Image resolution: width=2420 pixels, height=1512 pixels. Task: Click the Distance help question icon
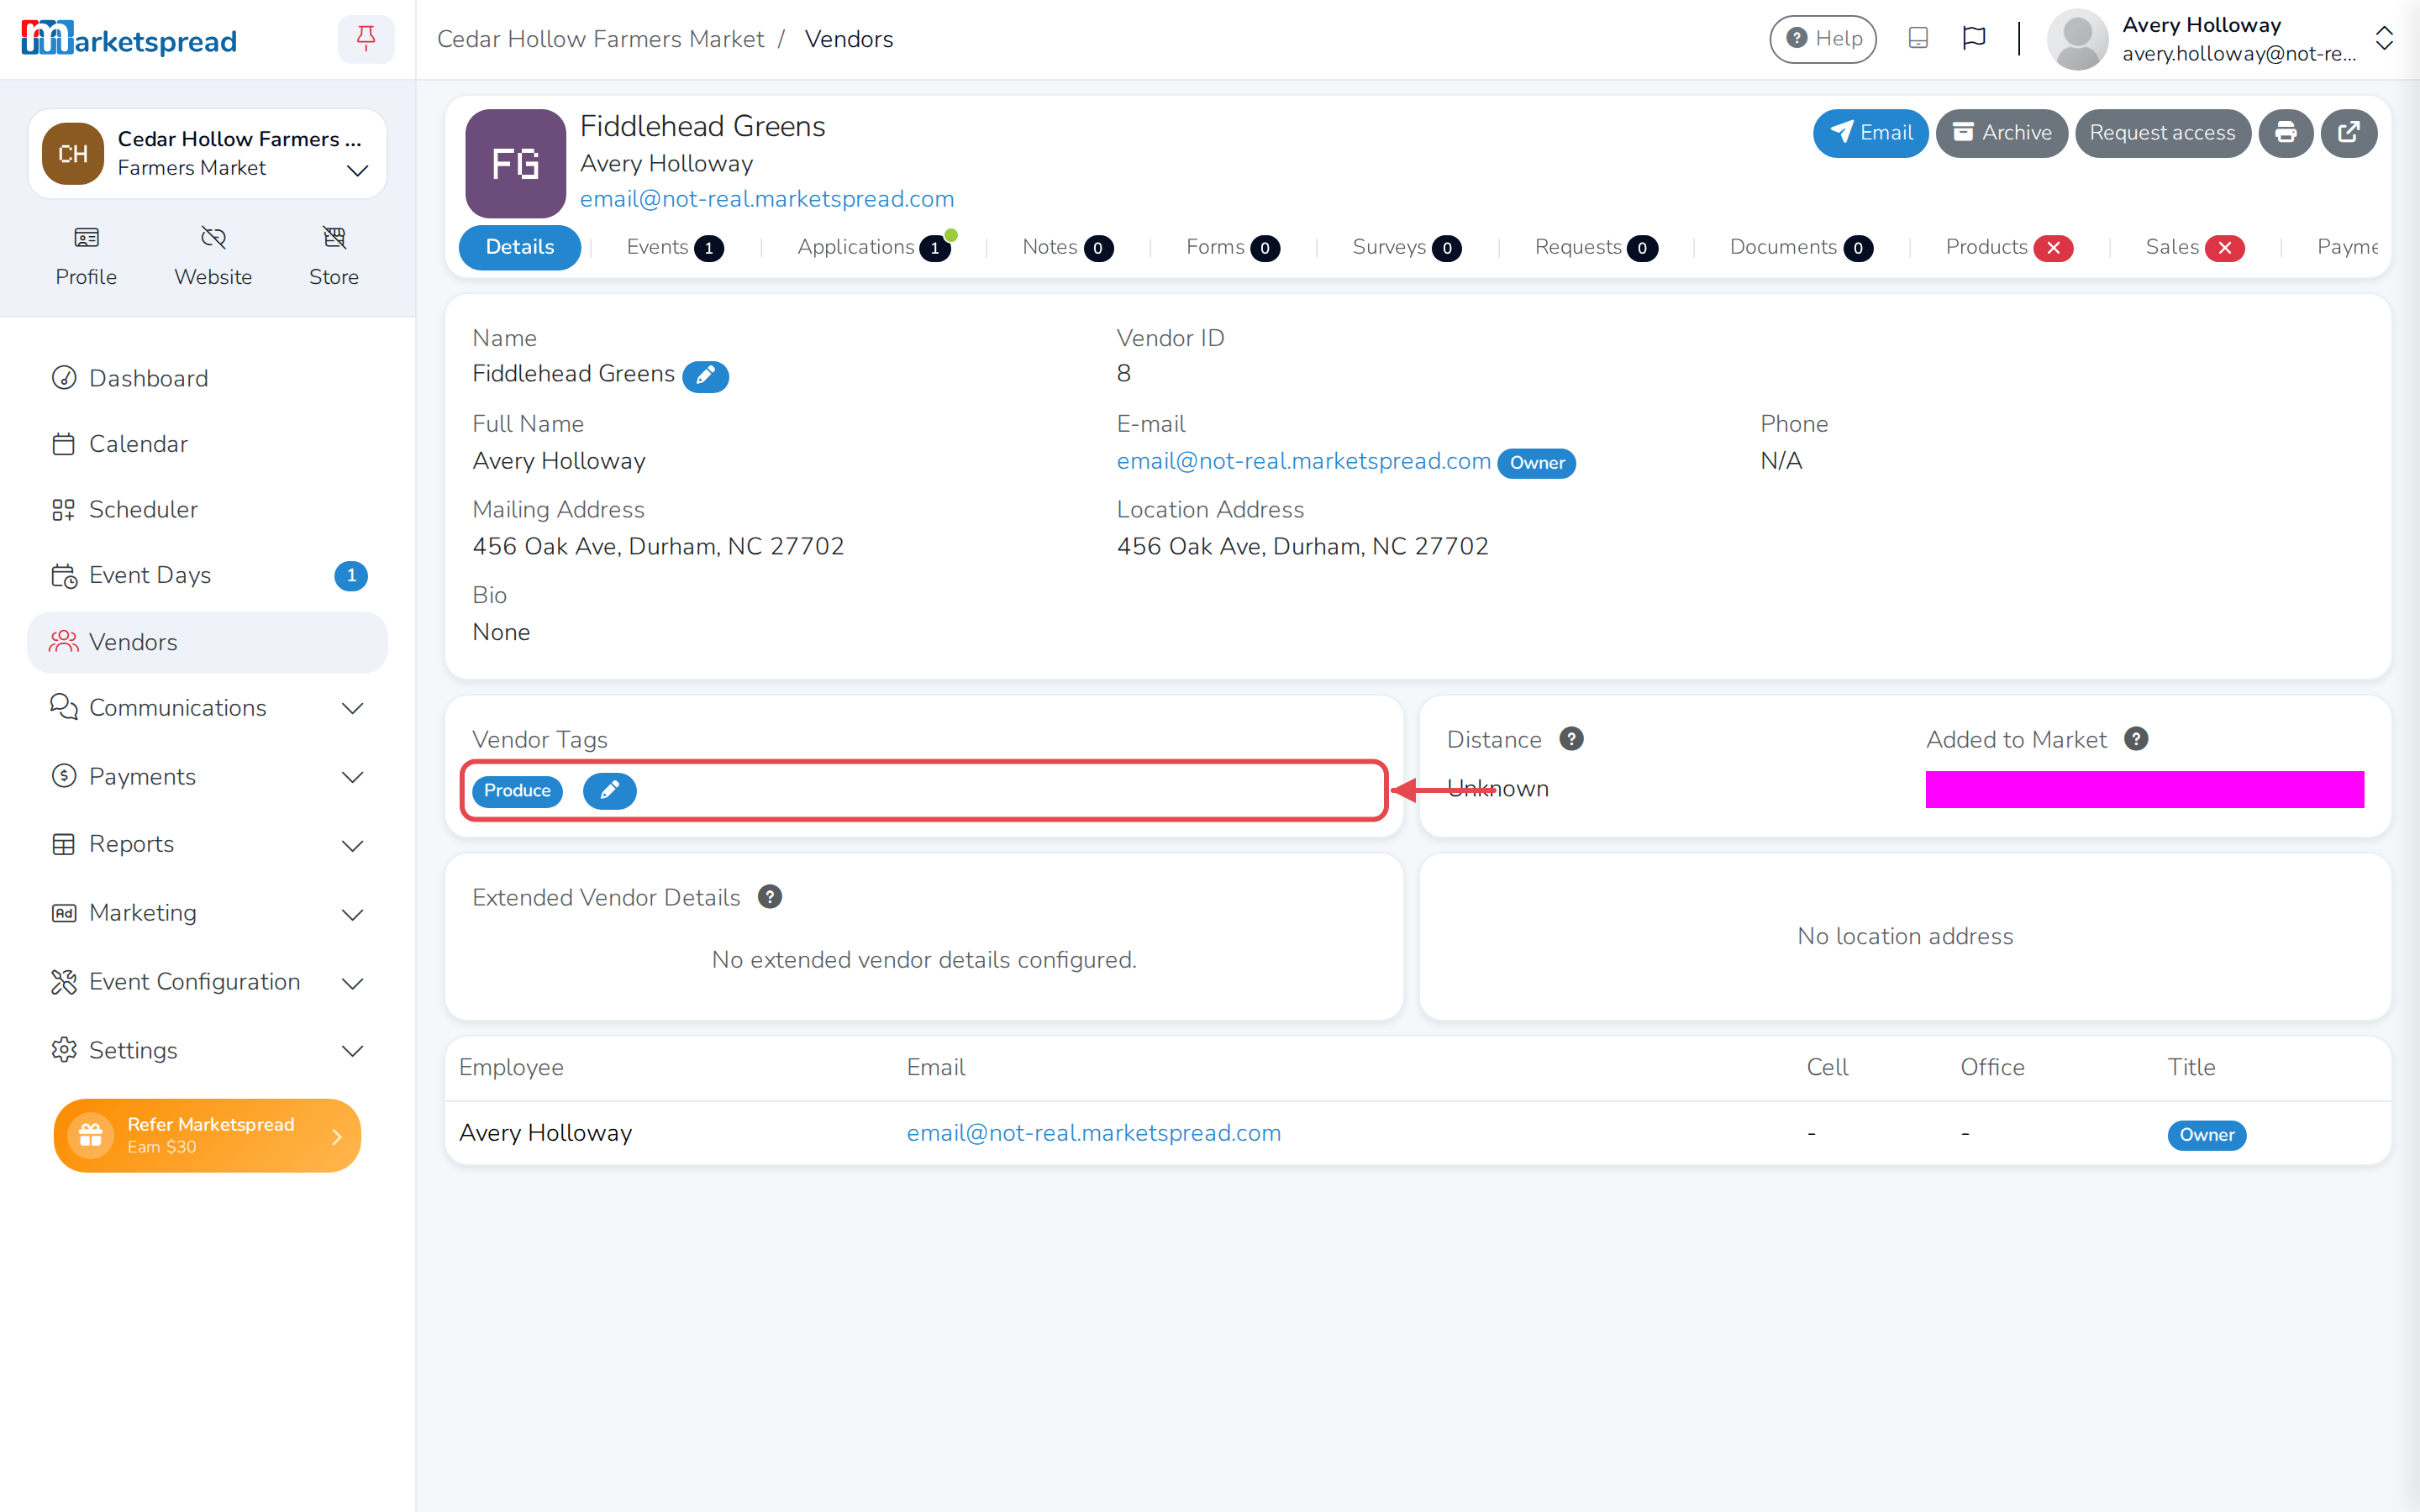[1571, 739]
